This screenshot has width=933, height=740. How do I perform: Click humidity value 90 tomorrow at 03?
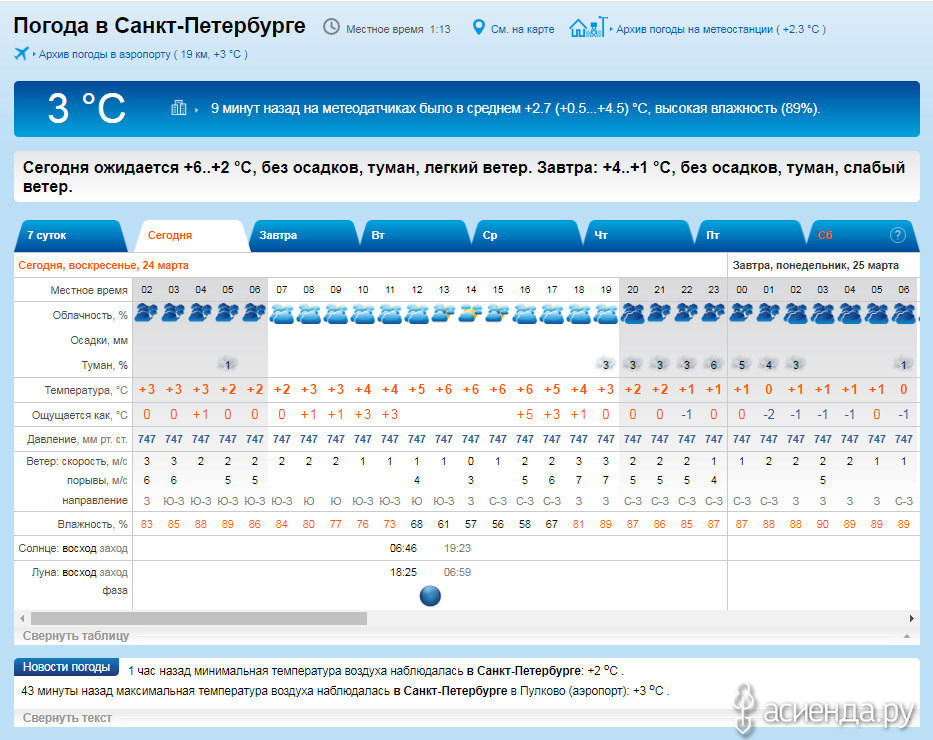click(x=822, y=524)
